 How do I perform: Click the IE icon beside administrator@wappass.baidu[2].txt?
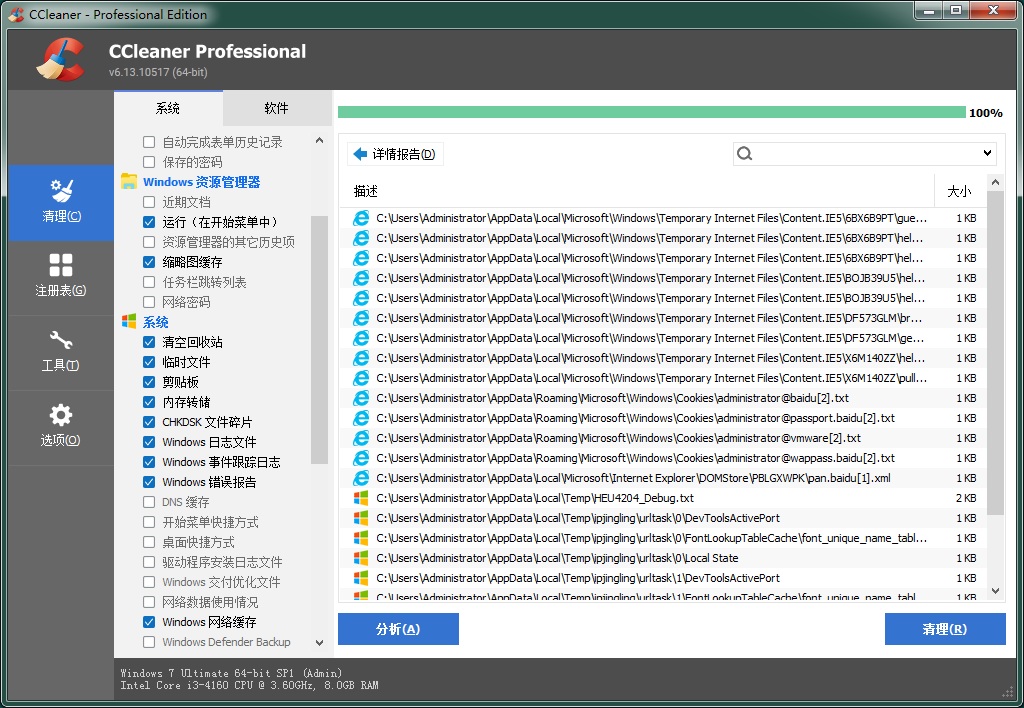click(x=360, y=459)
